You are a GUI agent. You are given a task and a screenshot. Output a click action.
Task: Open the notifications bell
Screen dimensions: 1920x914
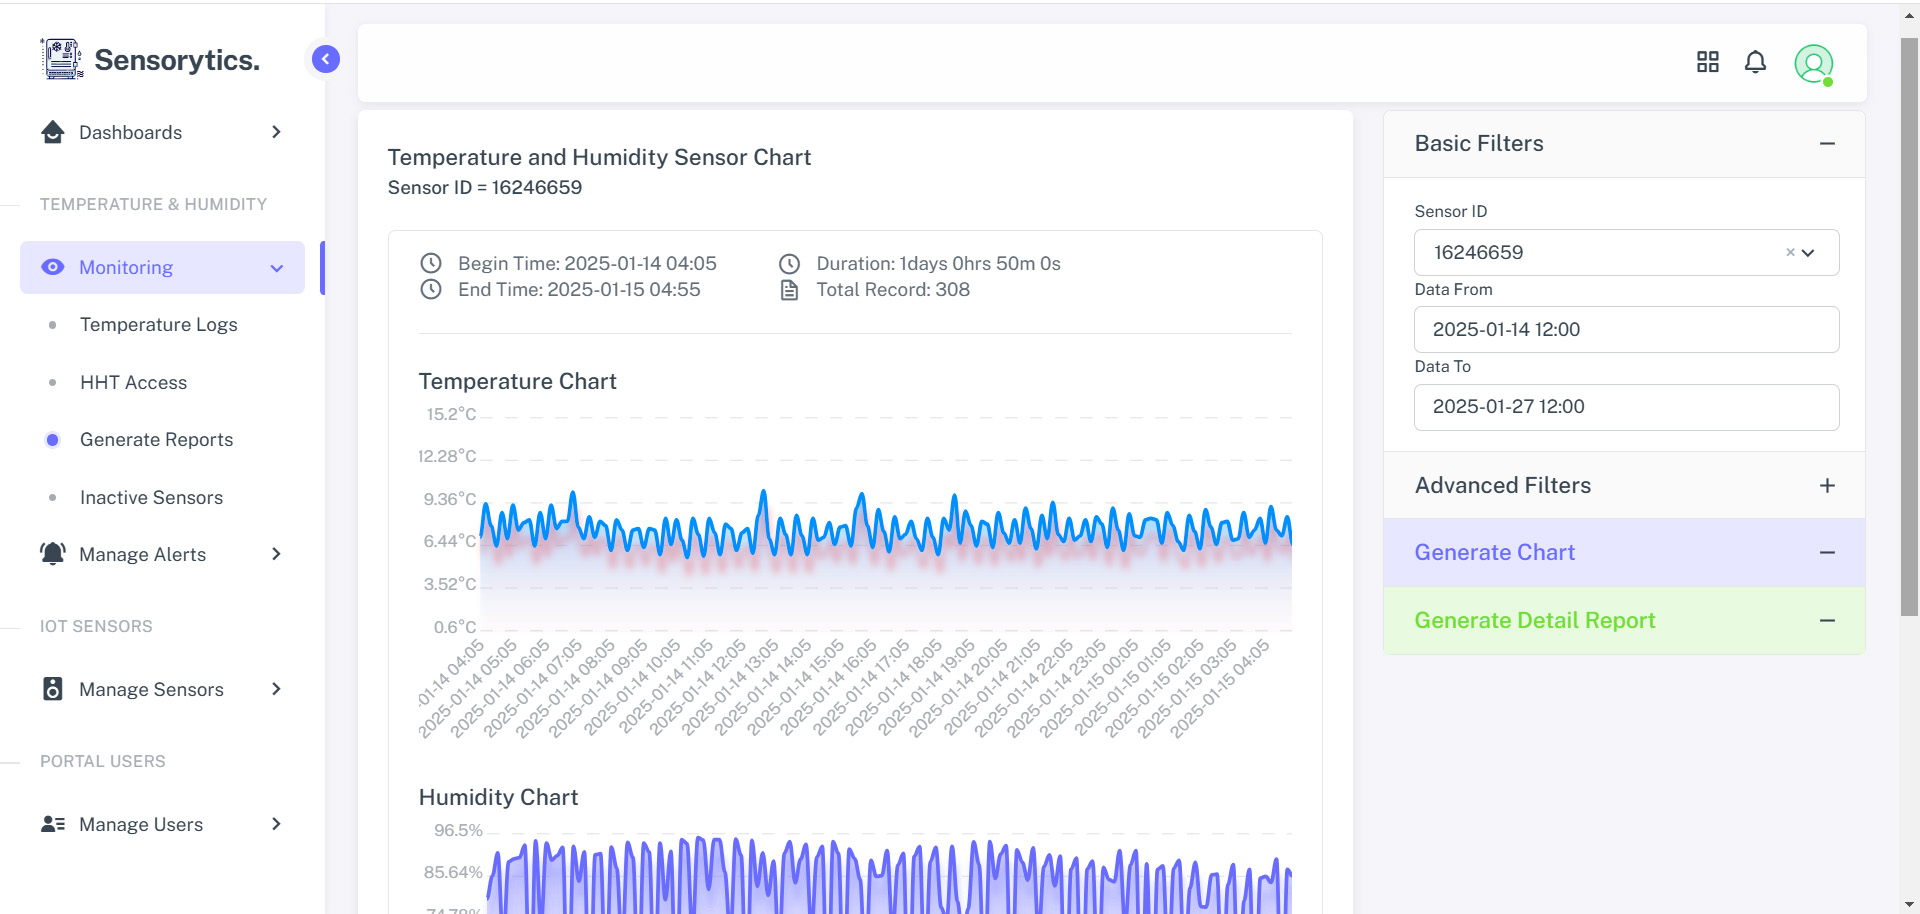click(x=1755, y=62)
